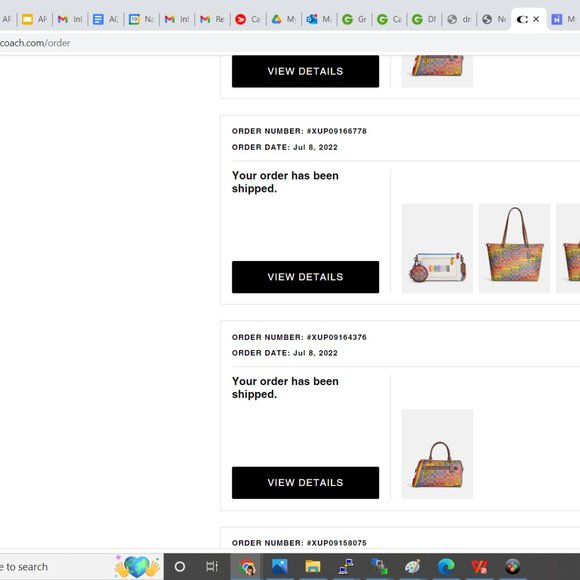Viewport: 580px width, 580px height.
Task: Open the satchel thumbnail in the topmost order
Action: 437,71
